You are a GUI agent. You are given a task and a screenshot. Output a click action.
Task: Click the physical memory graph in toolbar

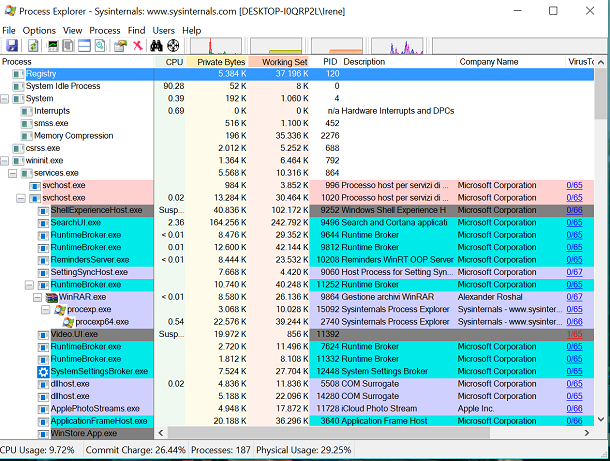pos(337,46)
